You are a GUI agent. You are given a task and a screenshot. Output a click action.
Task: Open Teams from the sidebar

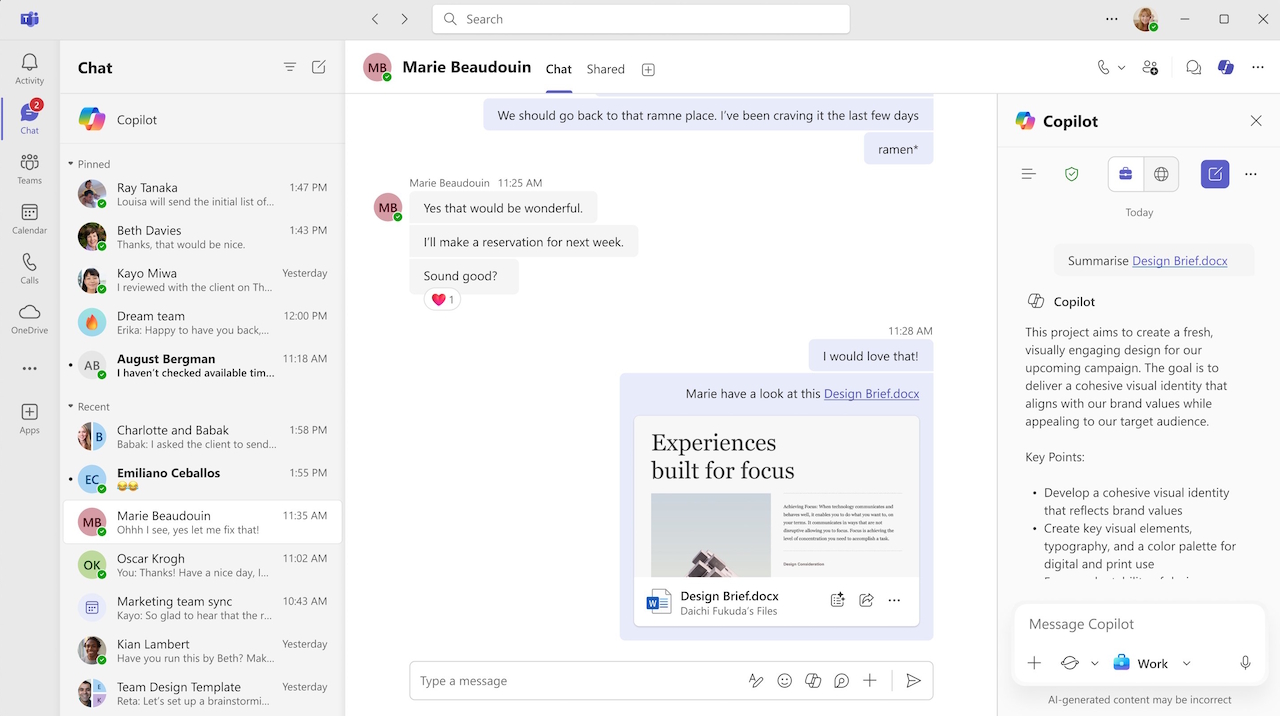coord(29,169)
